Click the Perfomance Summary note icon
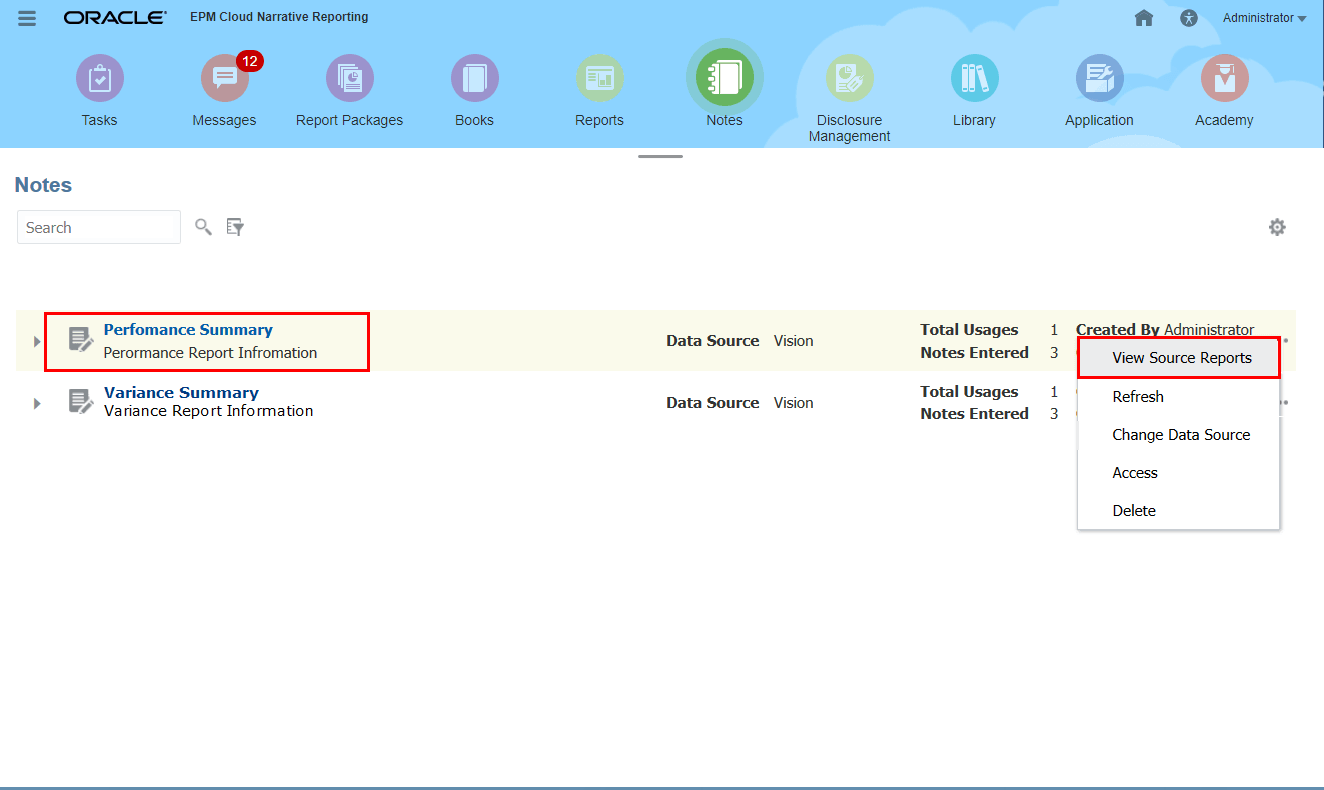The width and height of the screenshot is (1324, 790). (x=81, y=340)
